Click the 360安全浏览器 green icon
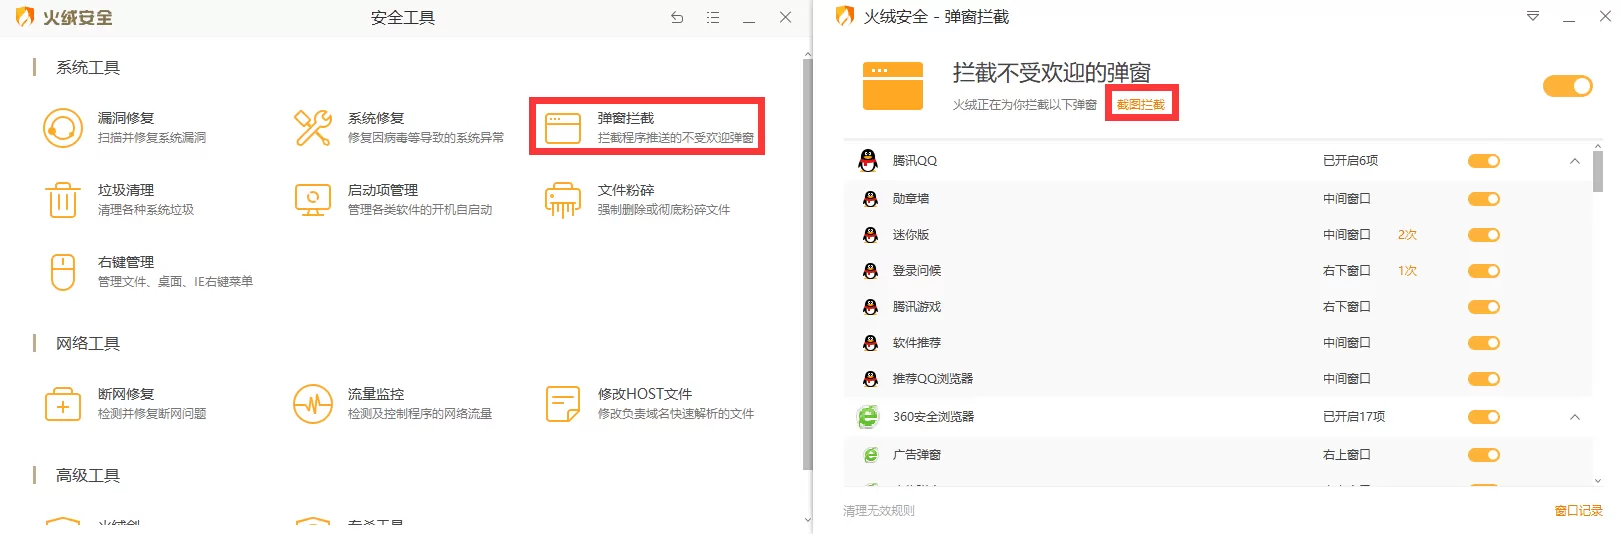The width and height of the screenshot is (1620, 534). [868, 417]
